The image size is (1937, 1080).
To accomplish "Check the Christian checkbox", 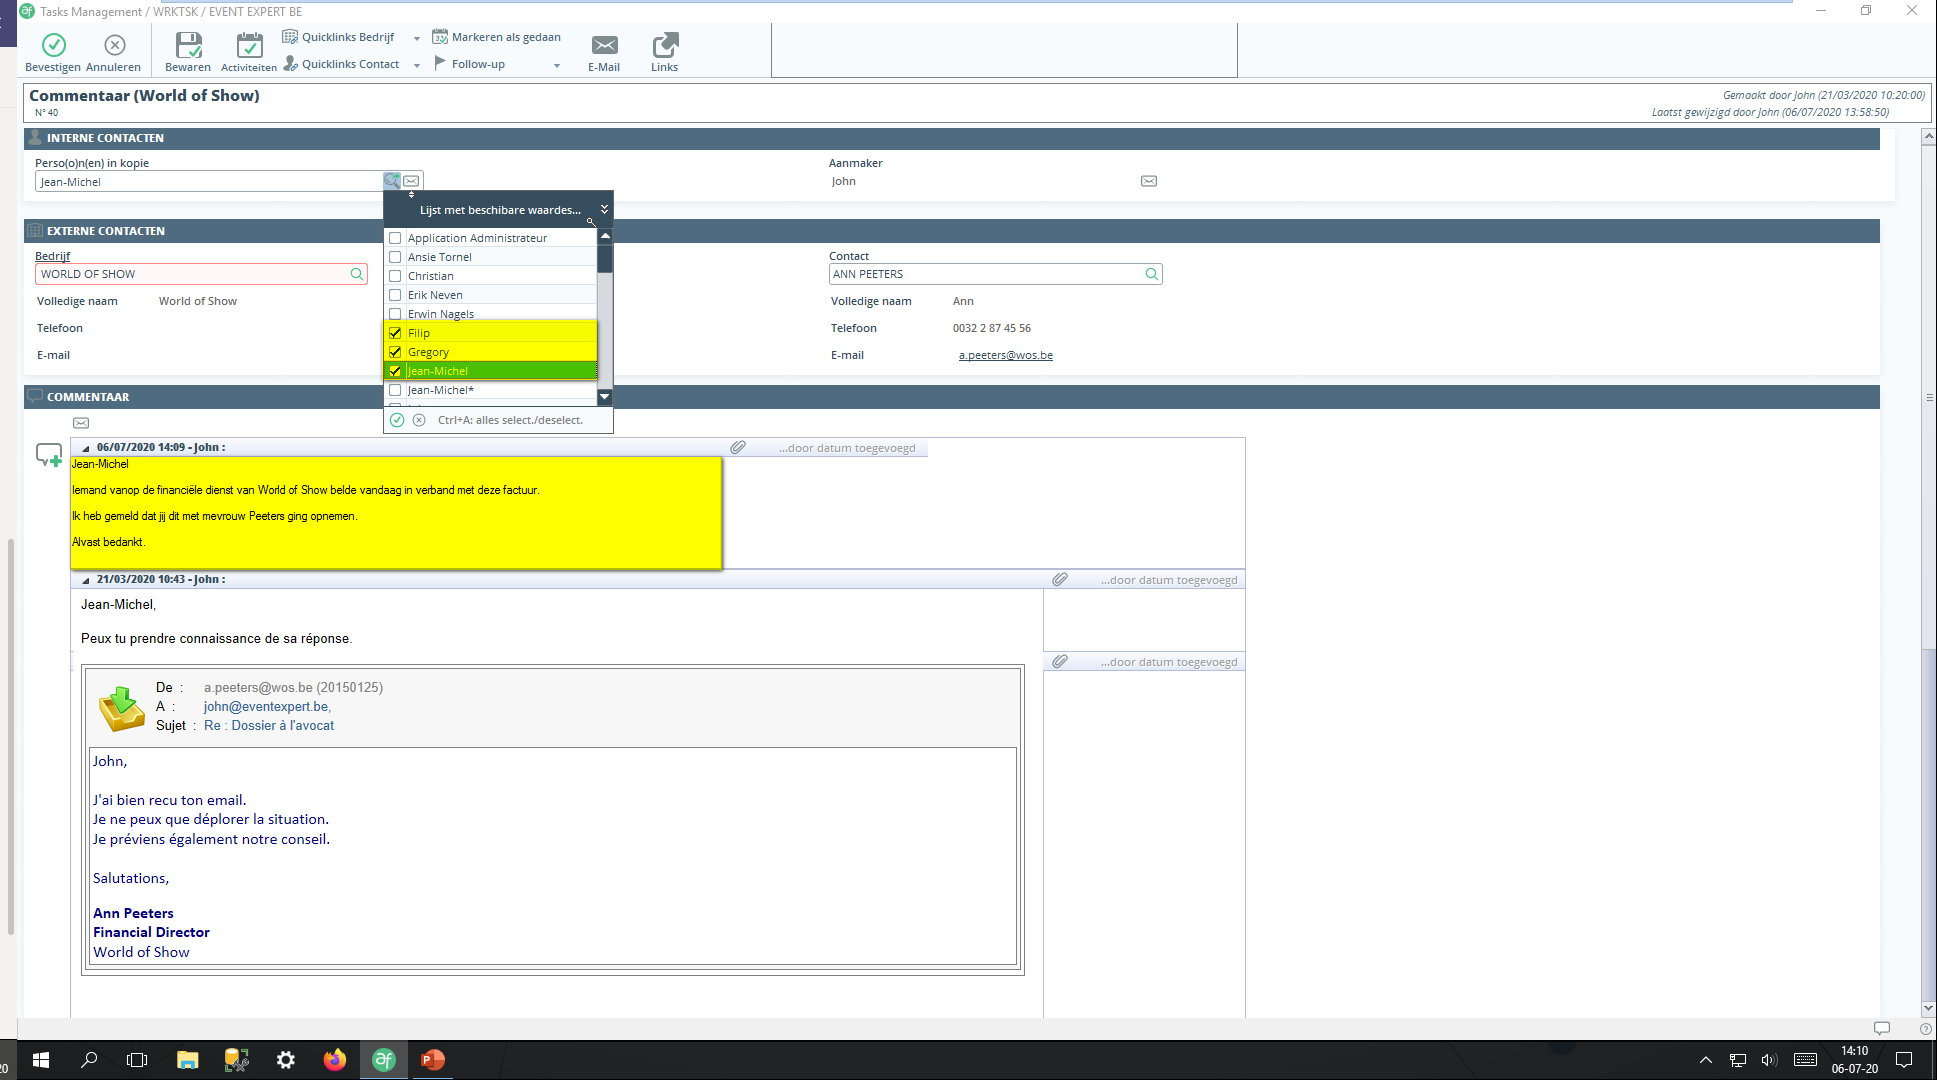I will (395, 276).
